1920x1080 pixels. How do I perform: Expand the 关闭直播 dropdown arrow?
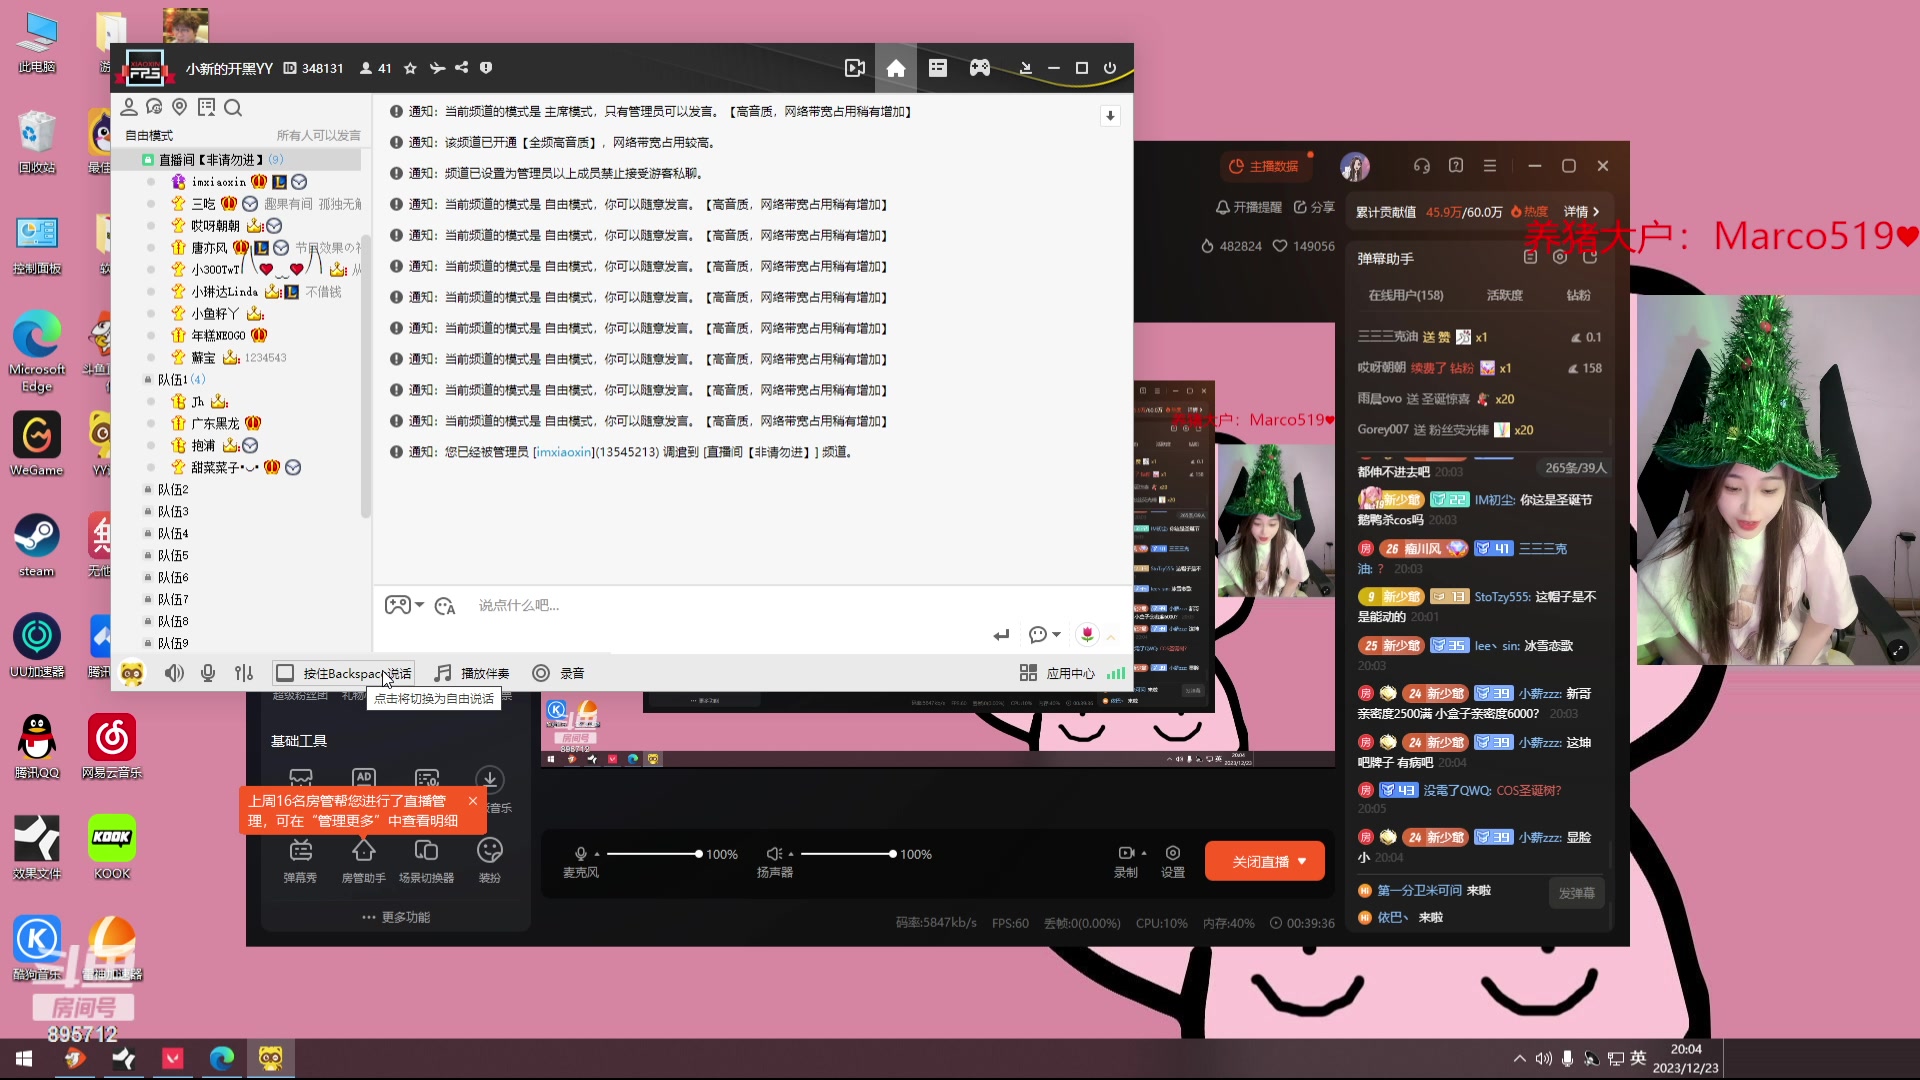point(1302,861)
